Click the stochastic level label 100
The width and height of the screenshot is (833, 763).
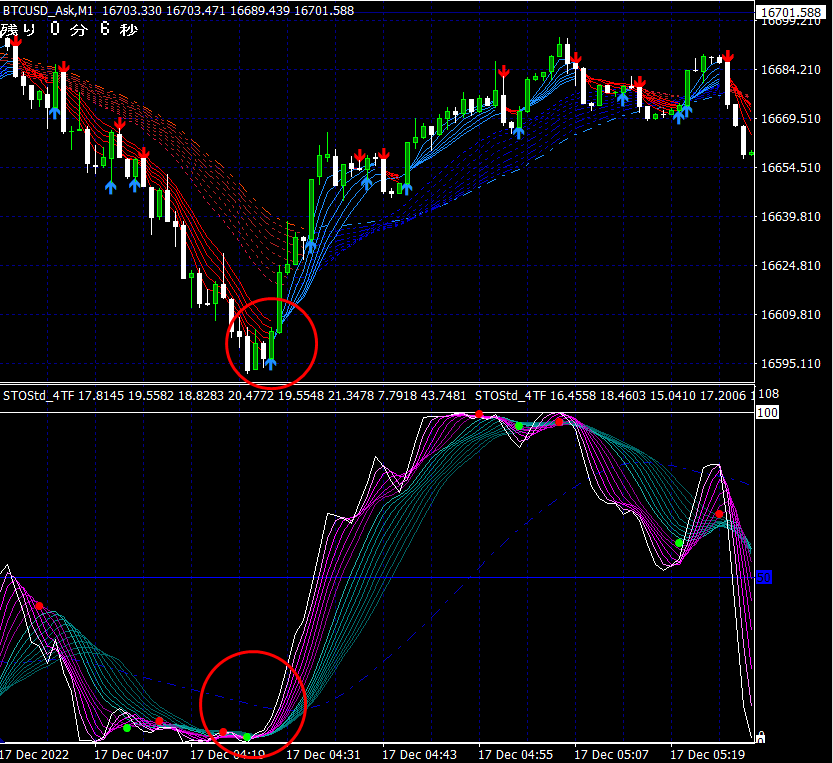pos(767,412)
